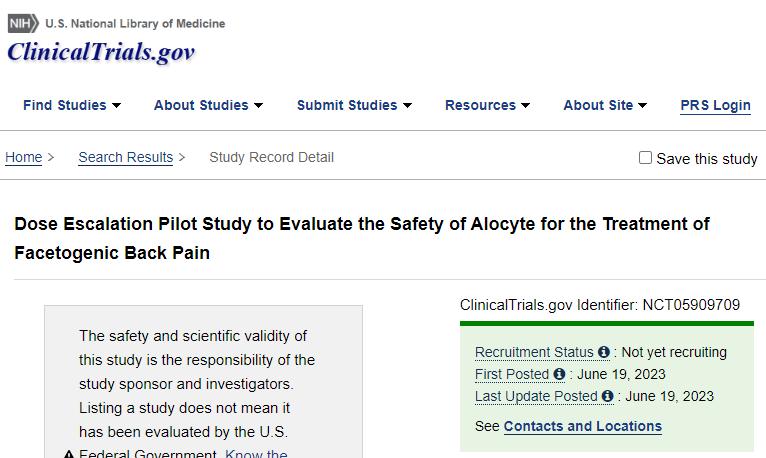Screen dimensions: 766x458
Task: Go to the PRS Login page
Action: tap(715, 106)
